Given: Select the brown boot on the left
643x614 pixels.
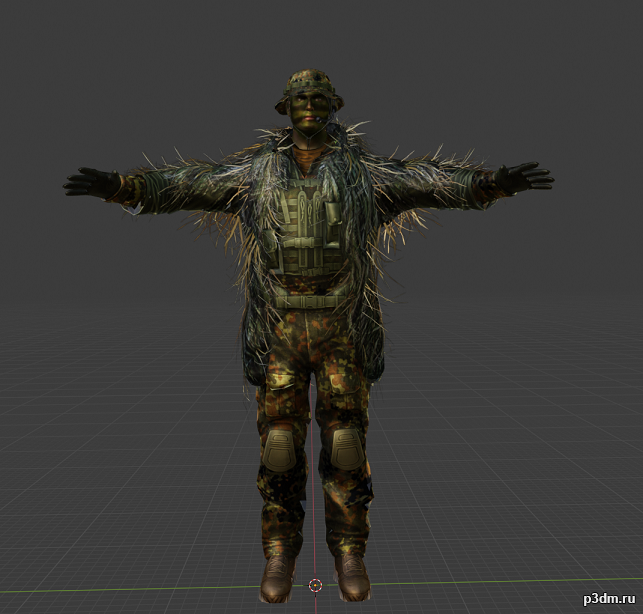Looking at the screenshot, I should coord(278,578).
